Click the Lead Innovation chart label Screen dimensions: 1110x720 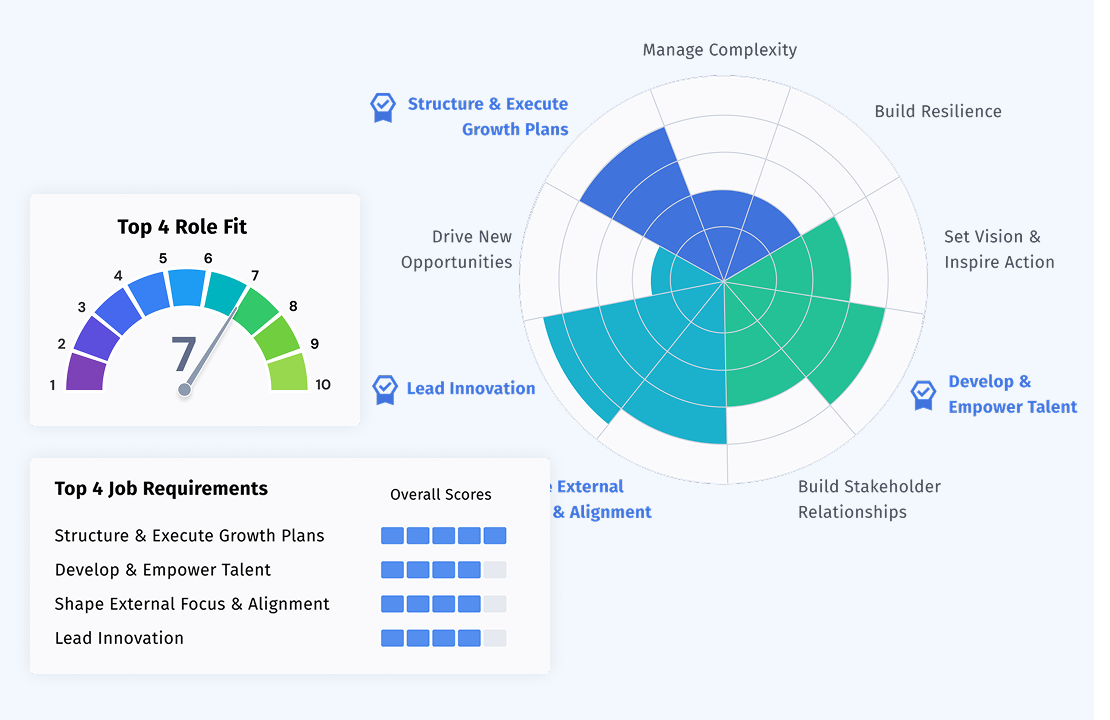471,389
